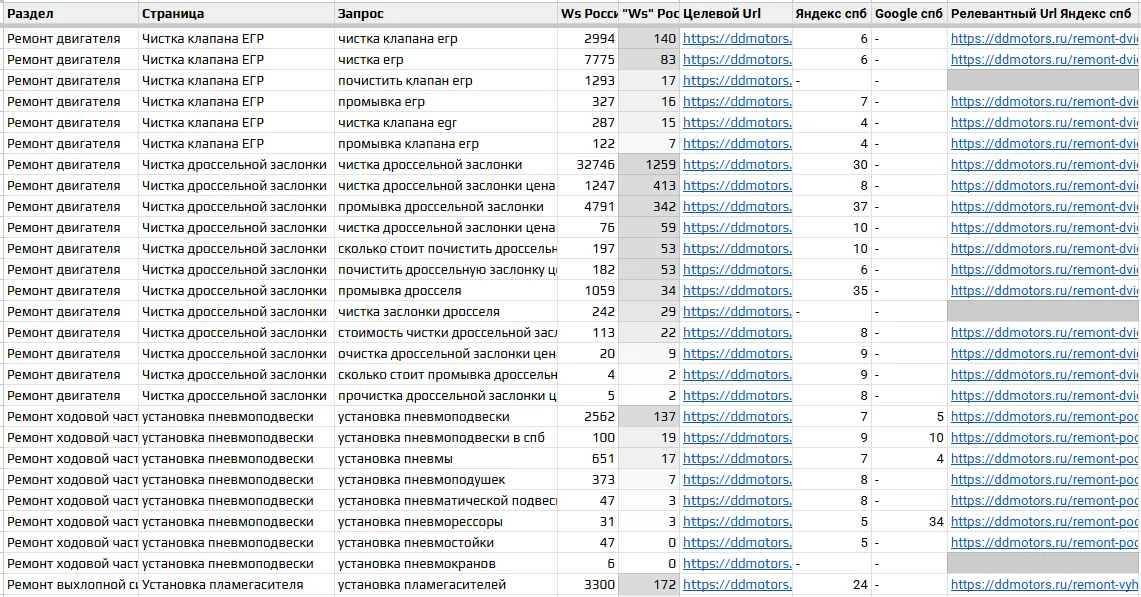Screen dimensions: 1141x597
Task: Select the "Раздел" column header
Action: pyautogui.click(x=71, y=13)
